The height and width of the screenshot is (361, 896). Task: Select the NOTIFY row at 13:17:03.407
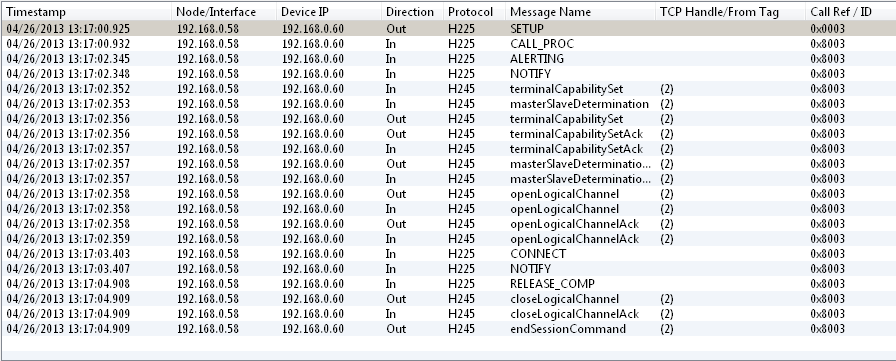click(x=449, y=268)
